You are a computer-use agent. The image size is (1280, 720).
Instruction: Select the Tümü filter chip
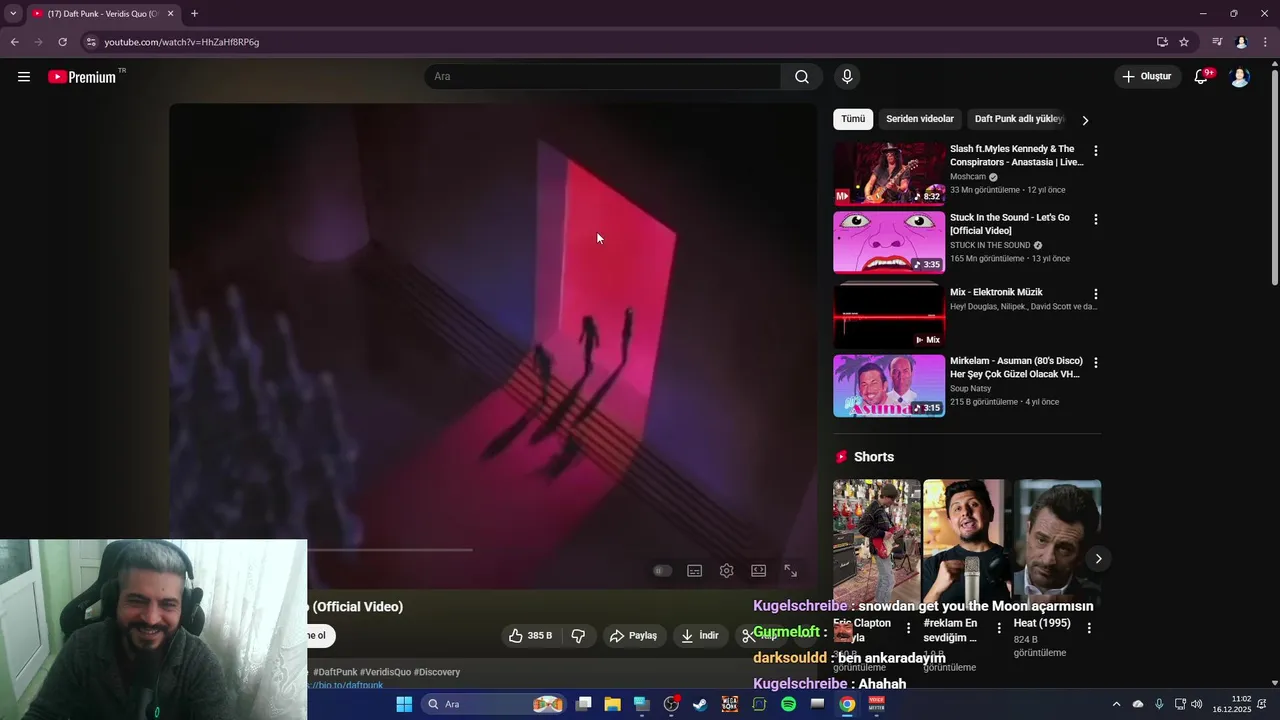tap(853, 119)
